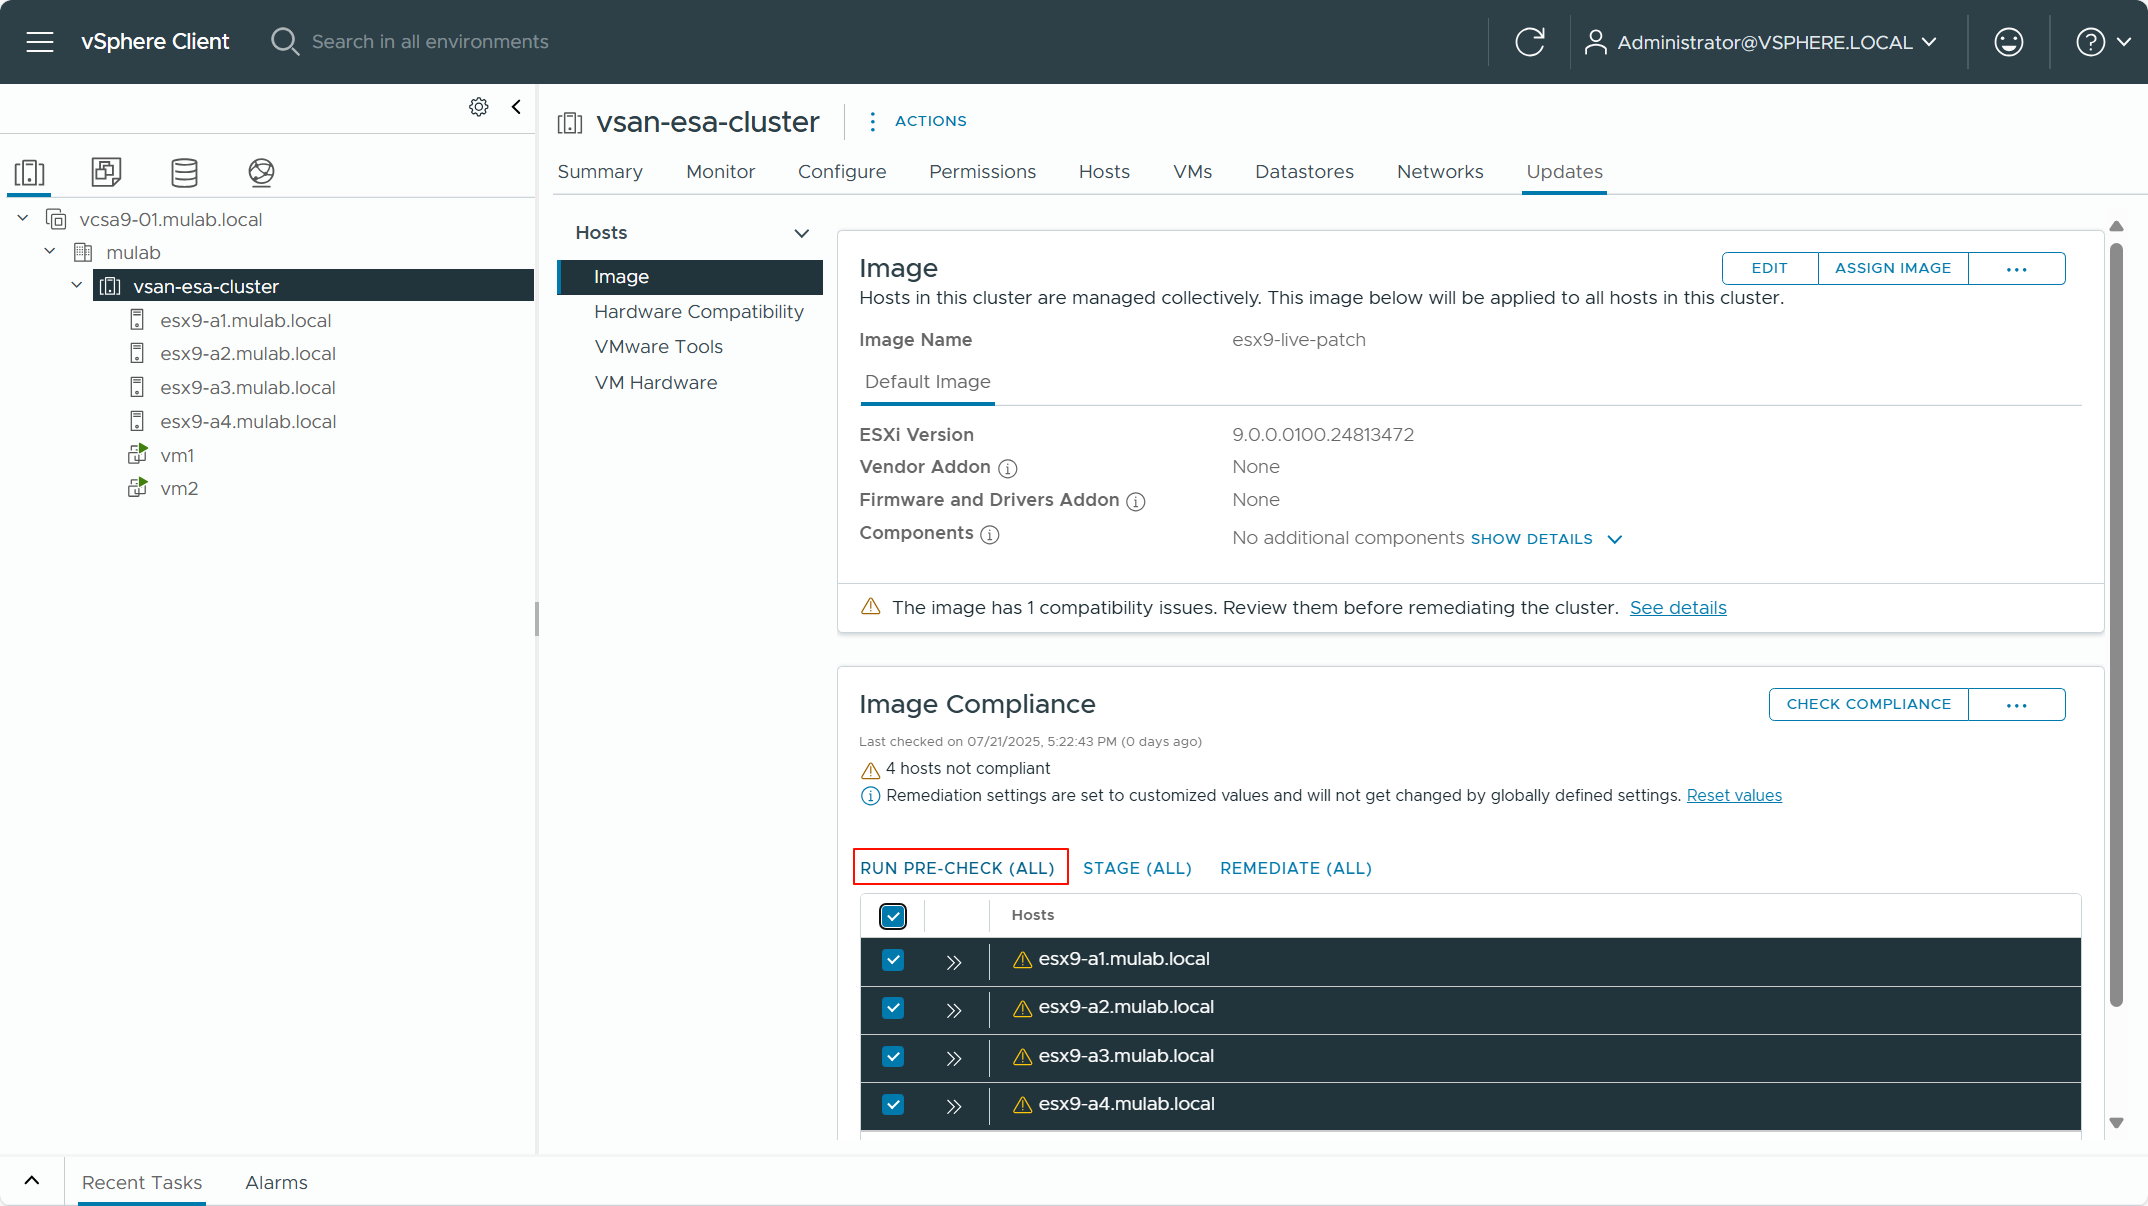Open the hamburger navigation menu
Image resolution: width=2148 pixels, height=1206 pixels.
40,42
